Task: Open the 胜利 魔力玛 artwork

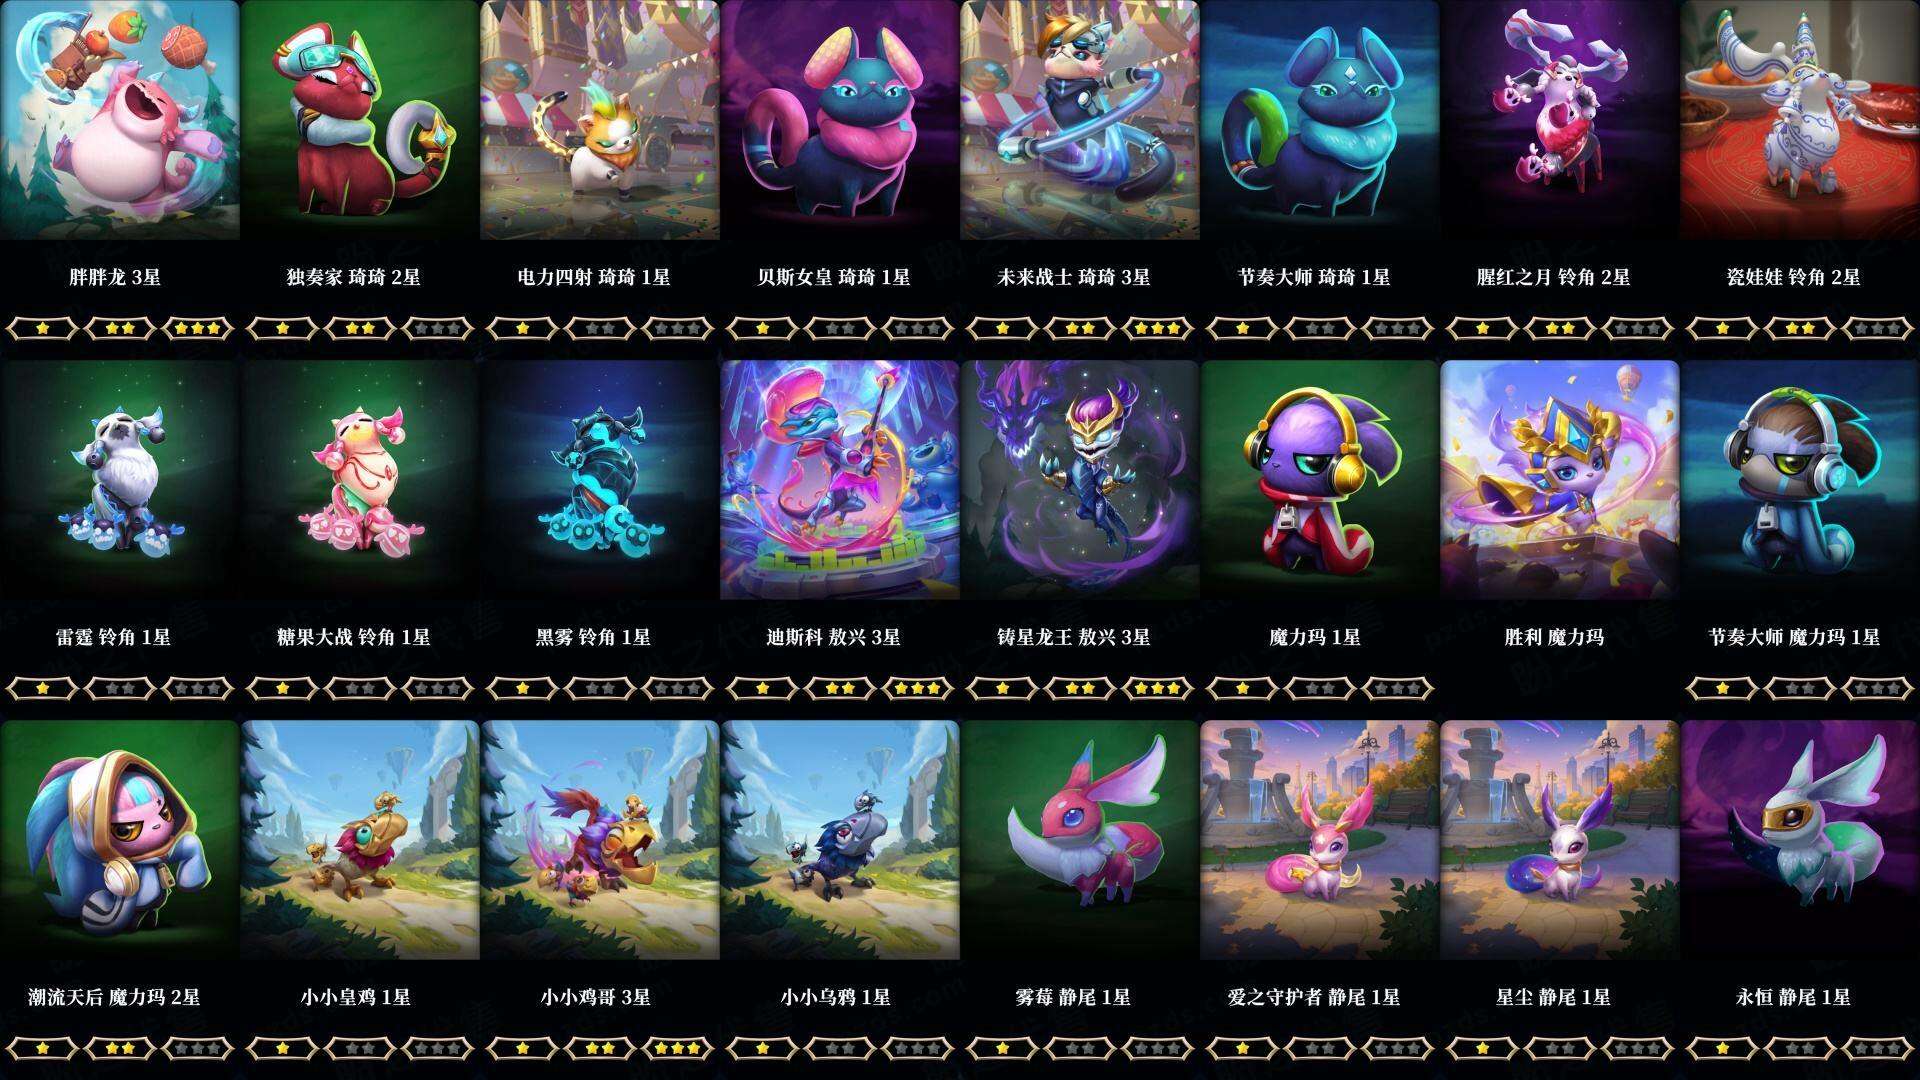Action: [x=1560, y=480]
